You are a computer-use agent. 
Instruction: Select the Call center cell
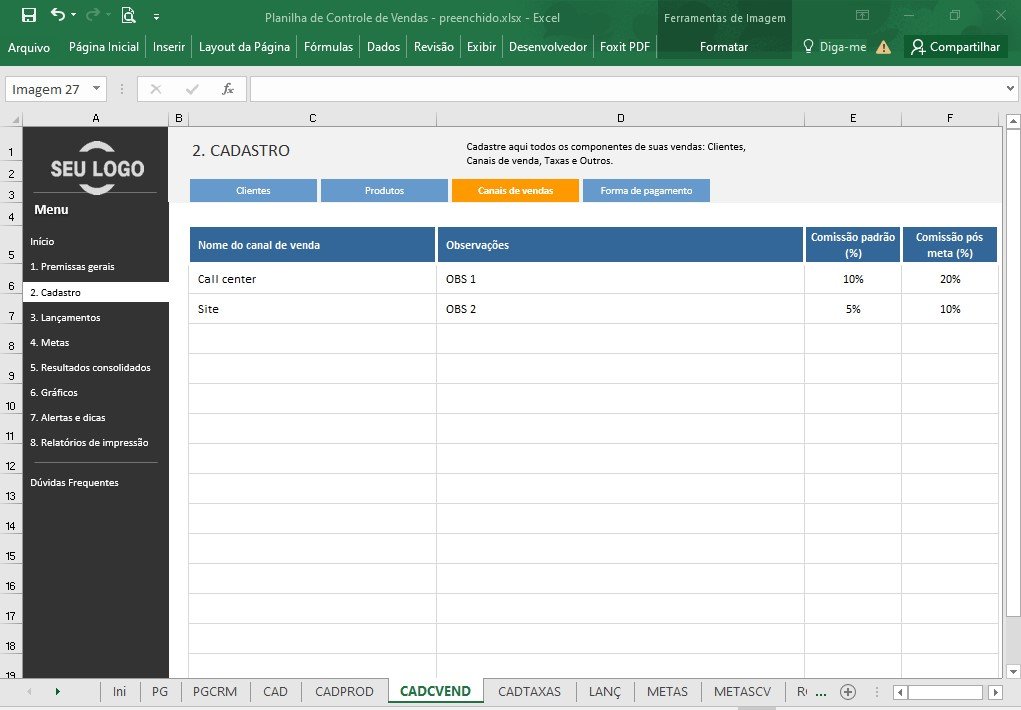(x=313, y=279)
